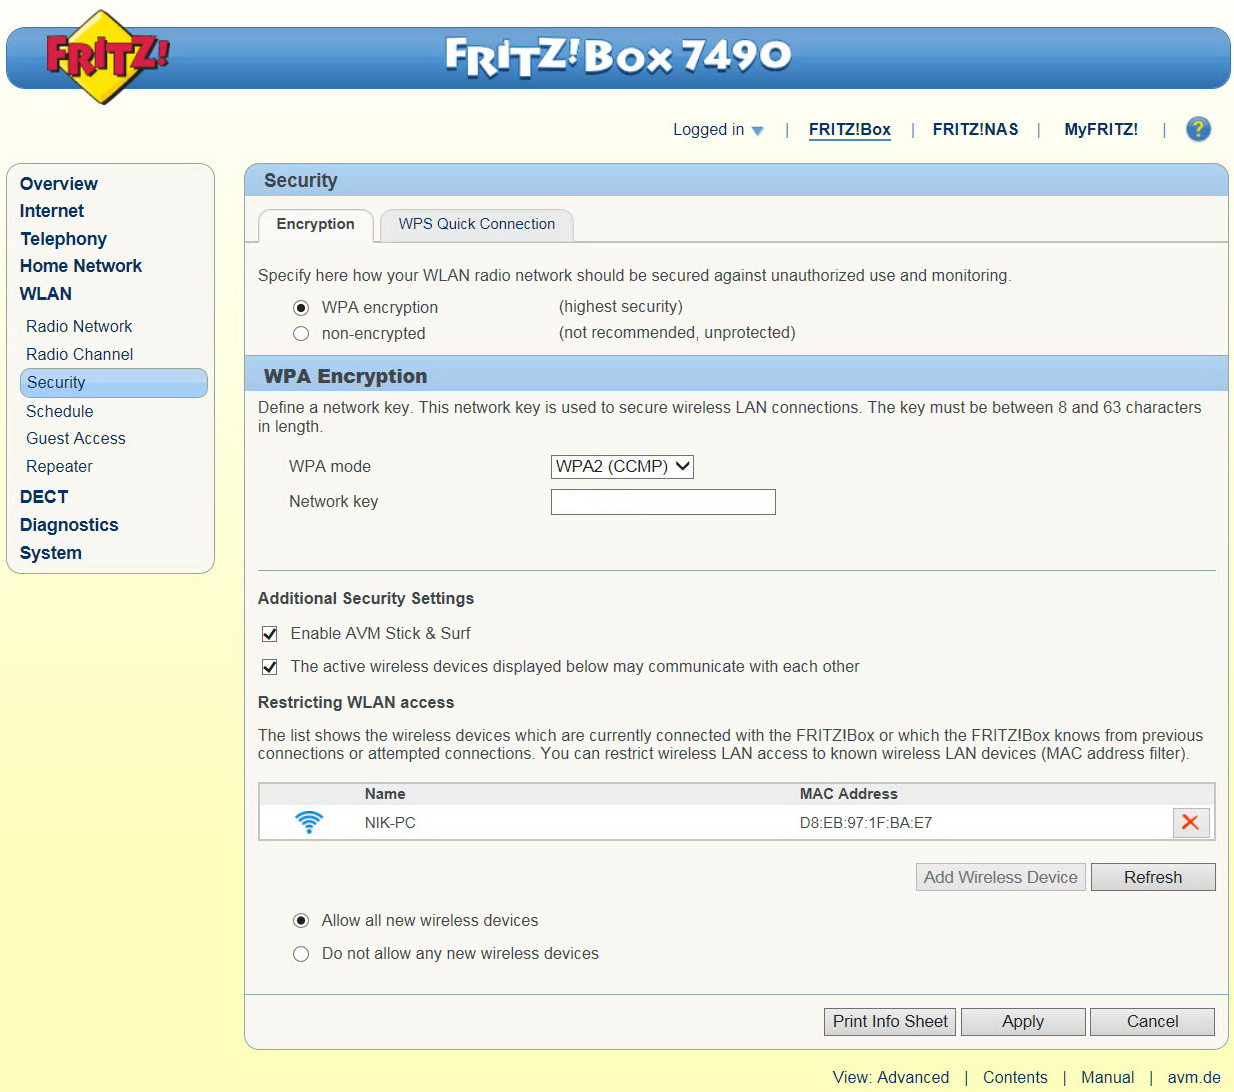Open the Internet menu item
This screenshot has height=1092, width=1234.
coord(52,211)
